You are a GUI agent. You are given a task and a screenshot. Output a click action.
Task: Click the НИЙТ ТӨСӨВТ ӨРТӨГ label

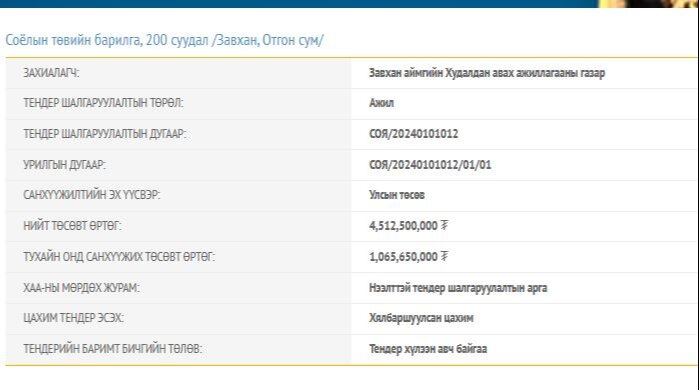(x=72, y=226)
